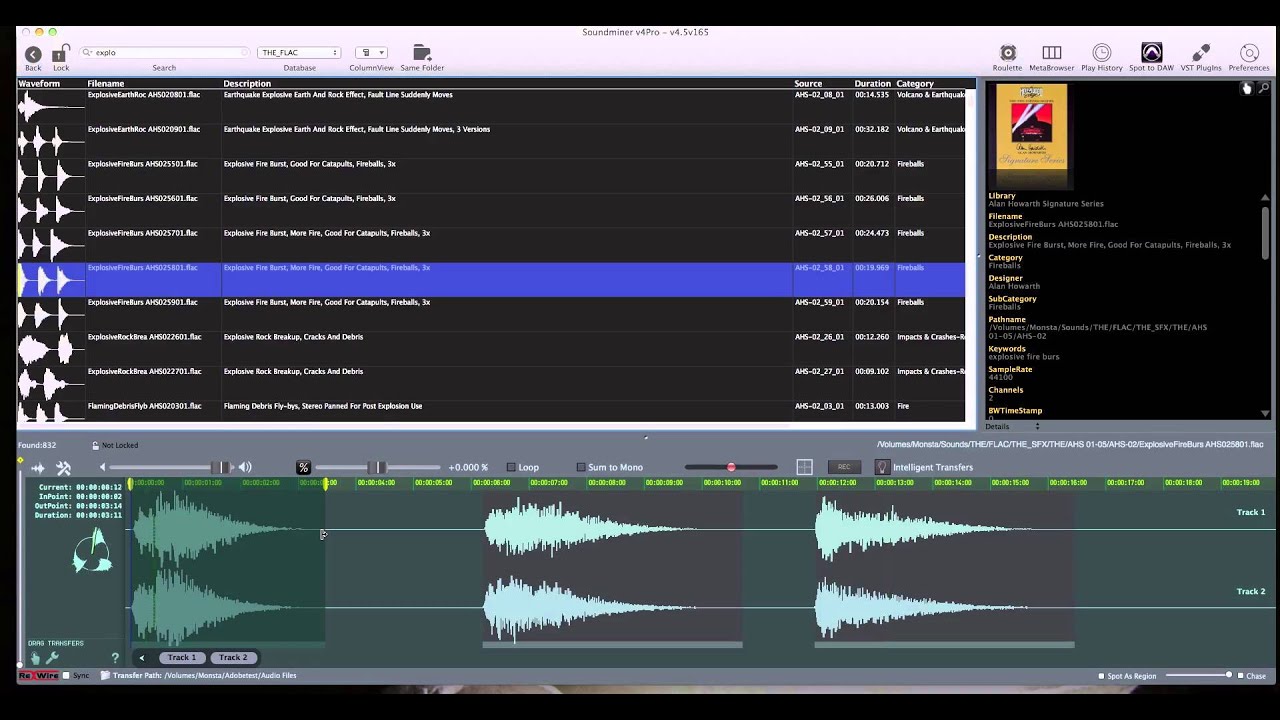Enable the Sum to Mono checkbox
This screenshot has height=720, width=1280.
[581, 467]
